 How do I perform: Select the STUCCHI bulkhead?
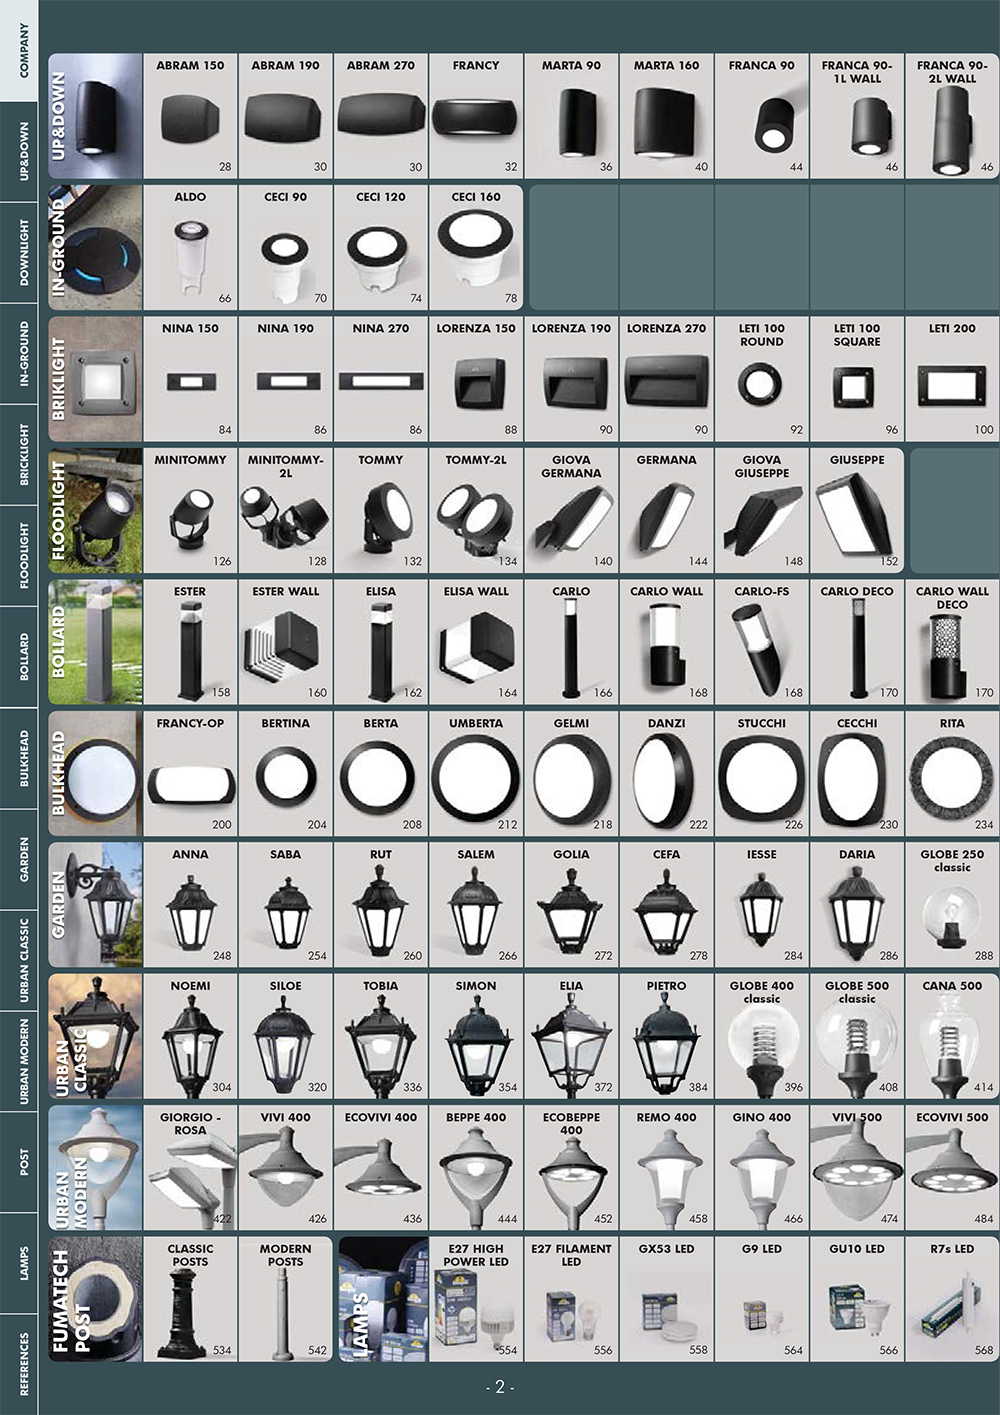point(762,774)
